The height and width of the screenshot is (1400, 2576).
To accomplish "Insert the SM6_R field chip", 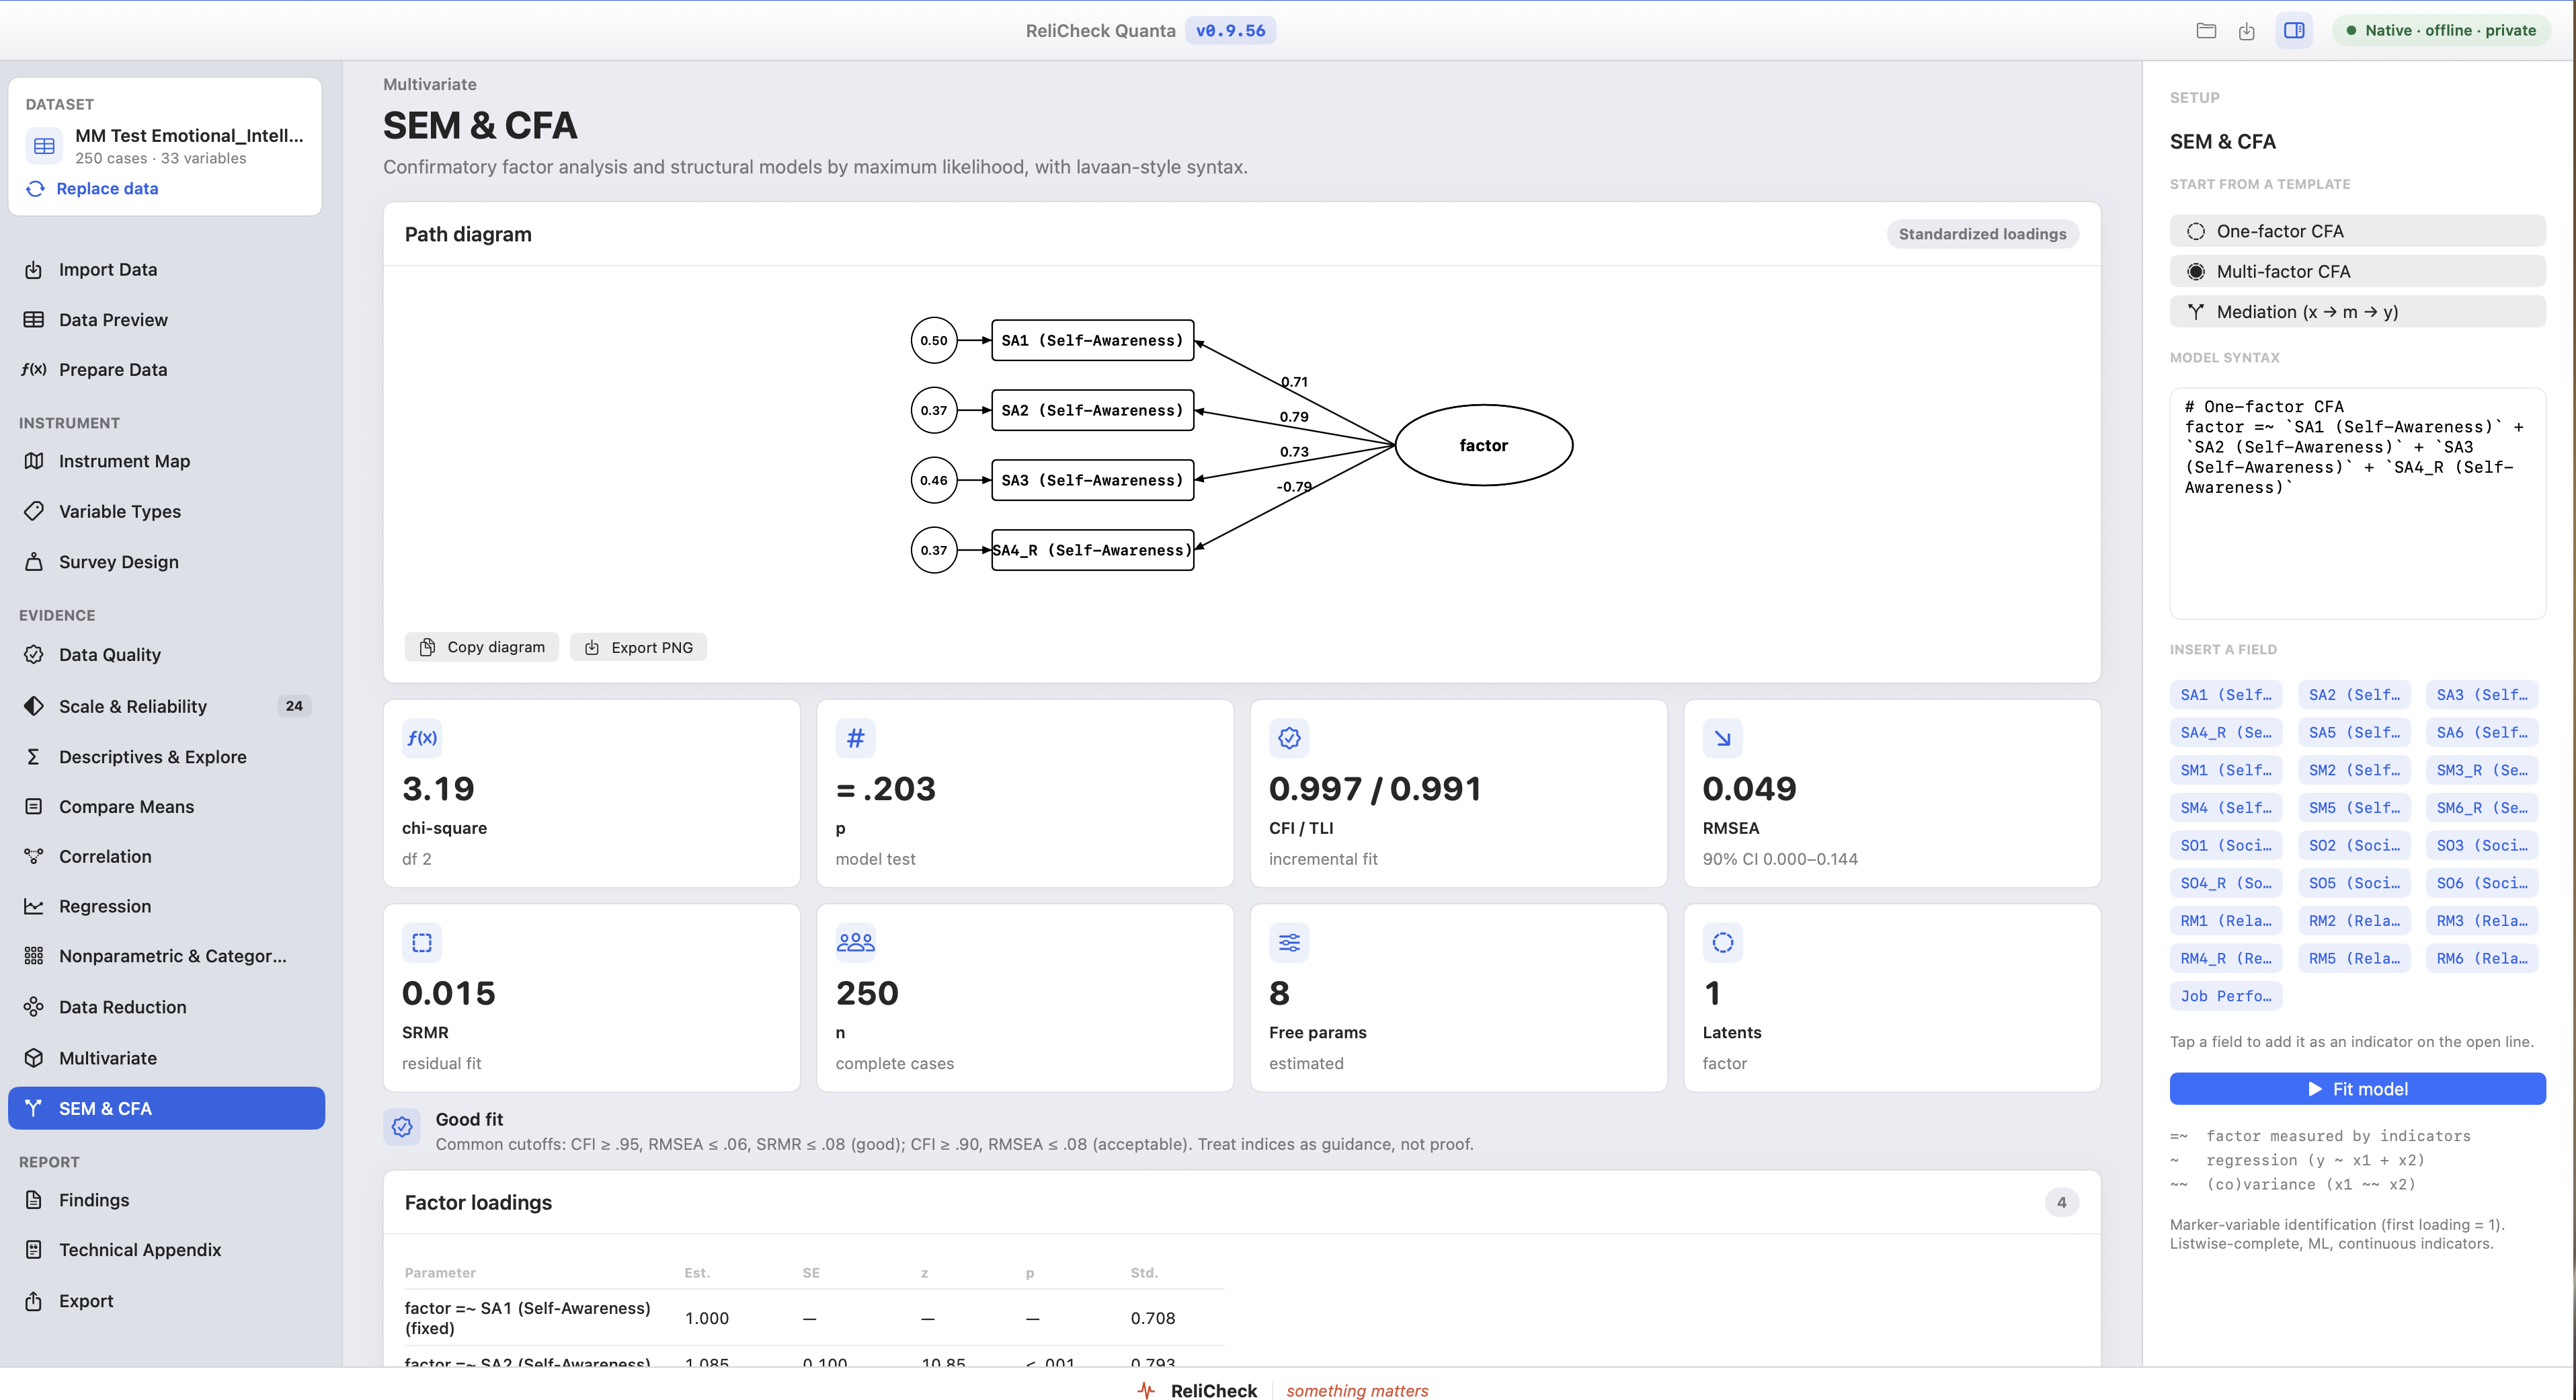I will (2482, 808).
